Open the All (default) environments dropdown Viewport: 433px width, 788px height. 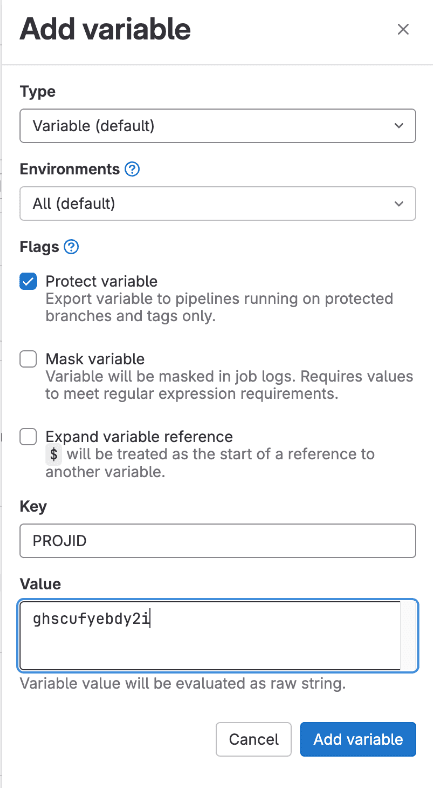coord(218,204)
